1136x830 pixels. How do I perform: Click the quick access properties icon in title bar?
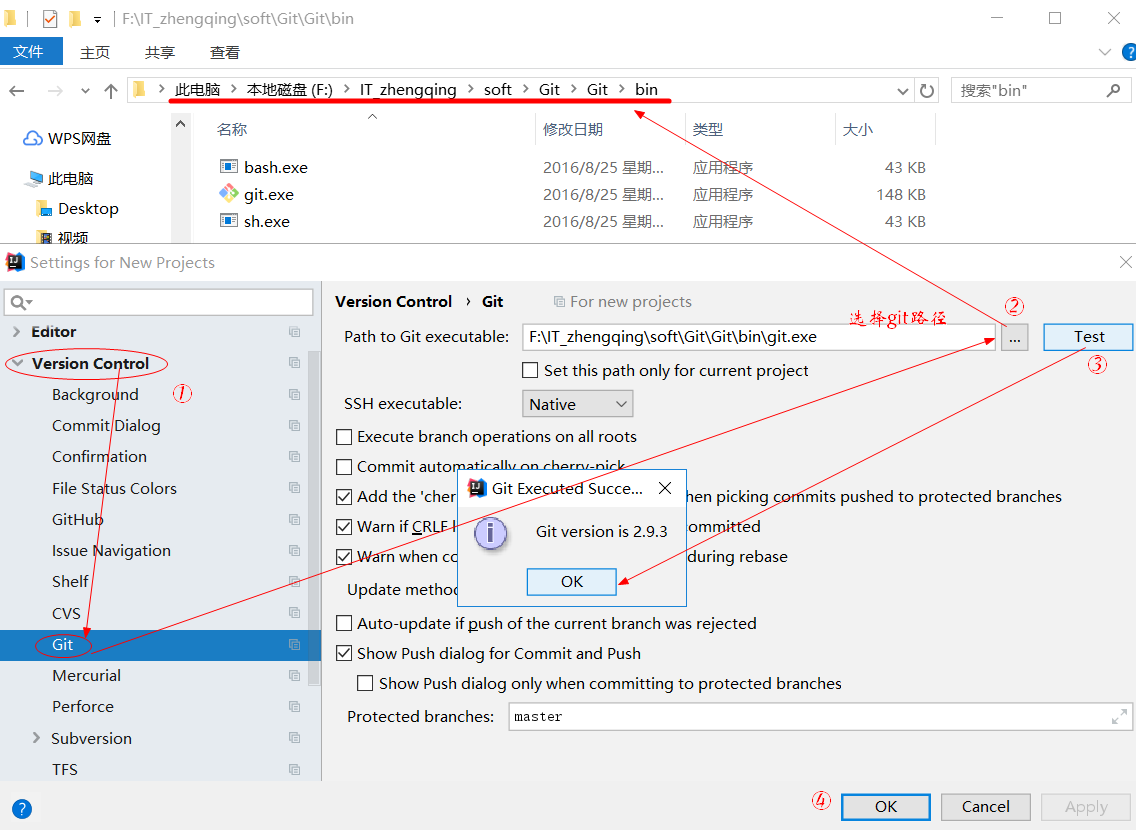pos(50,18)
